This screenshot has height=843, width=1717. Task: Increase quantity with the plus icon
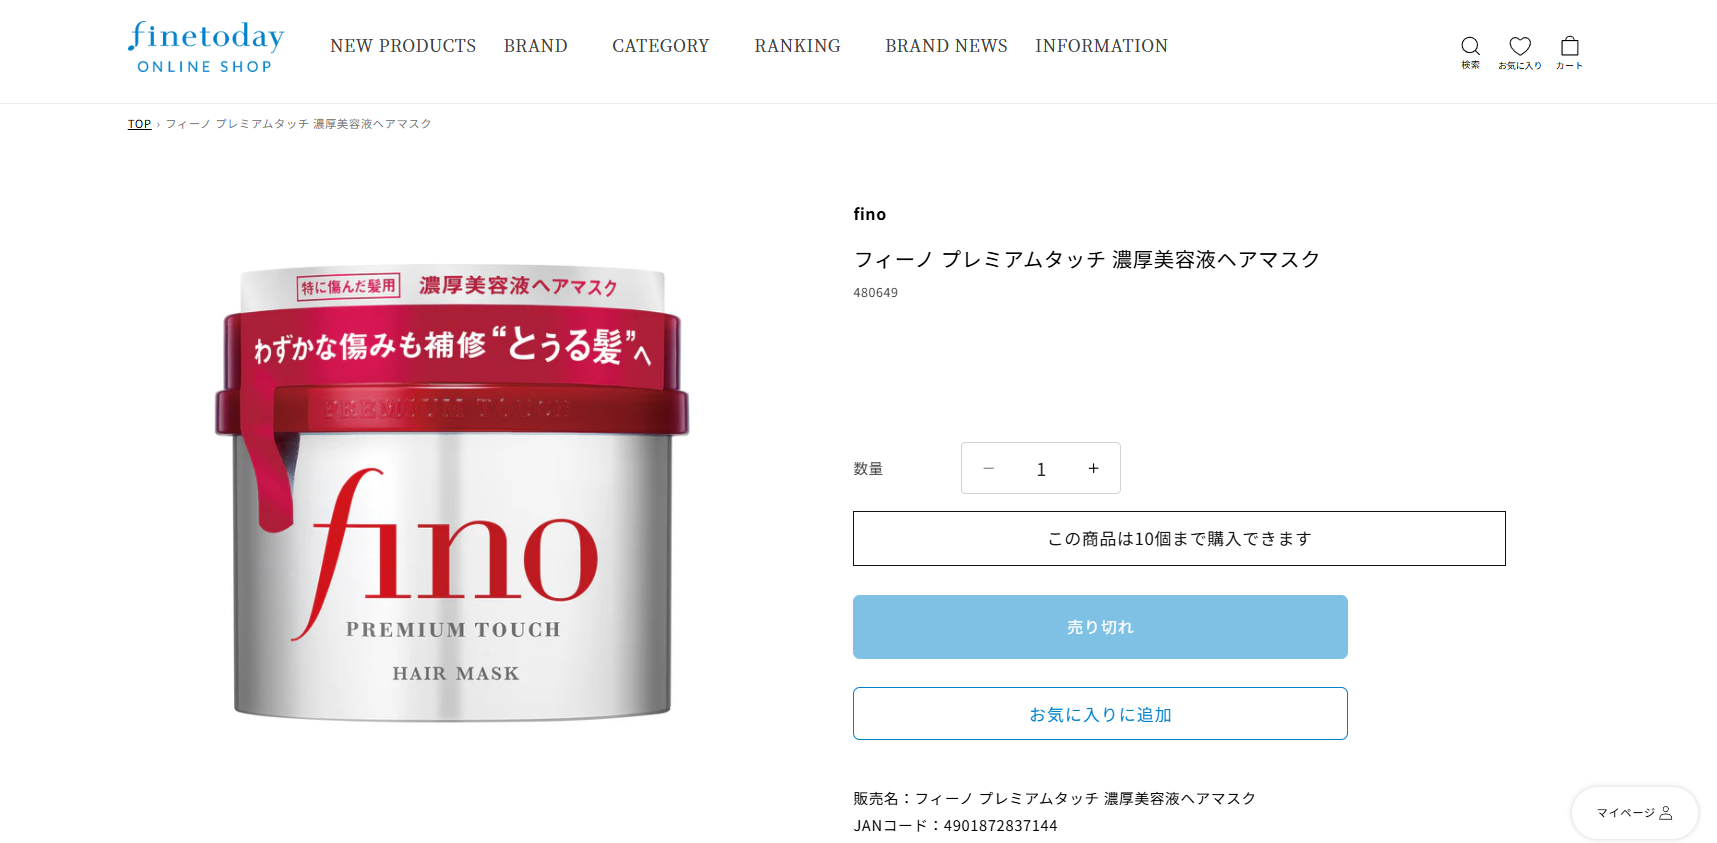point(1094,468)
